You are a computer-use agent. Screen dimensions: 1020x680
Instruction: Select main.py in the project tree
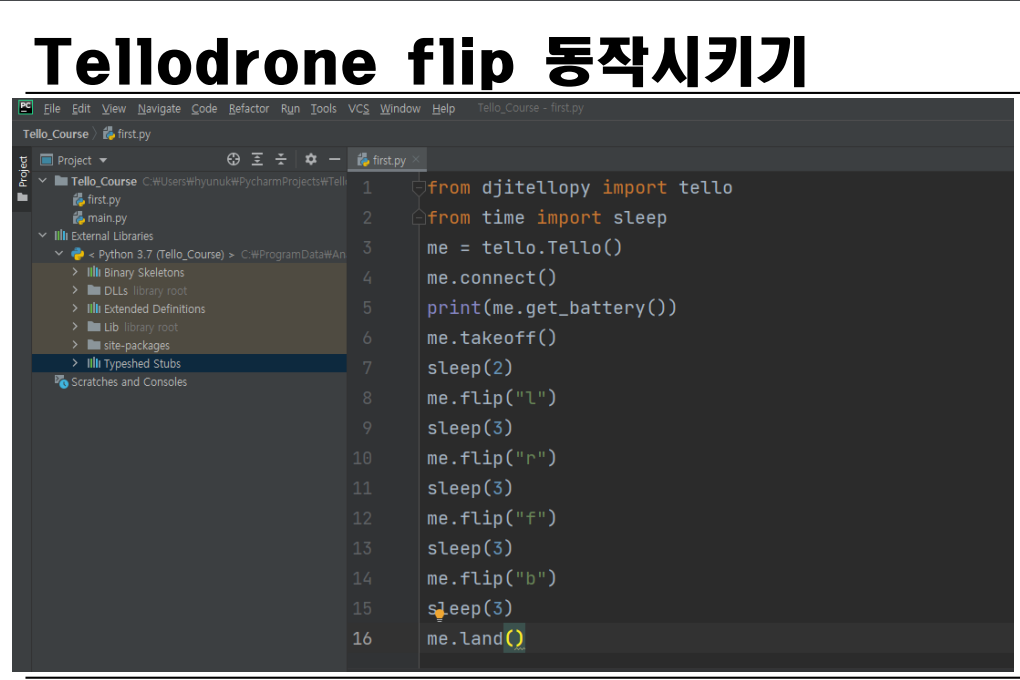pyautogui.click(x=107, y=218)
